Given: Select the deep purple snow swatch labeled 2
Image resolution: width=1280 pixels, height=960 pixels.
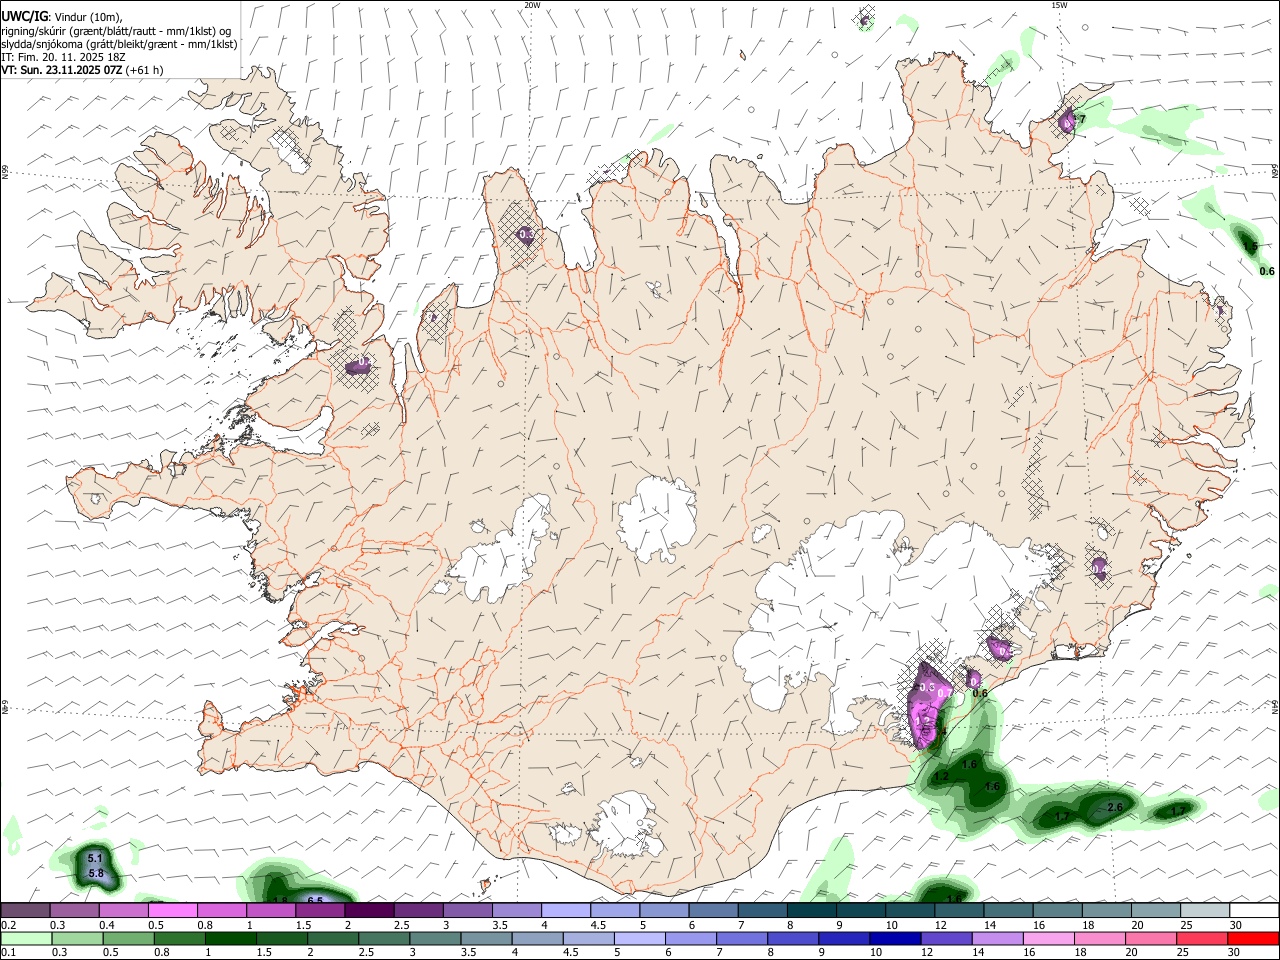Looking at the screenshot, I should [369, 910].
